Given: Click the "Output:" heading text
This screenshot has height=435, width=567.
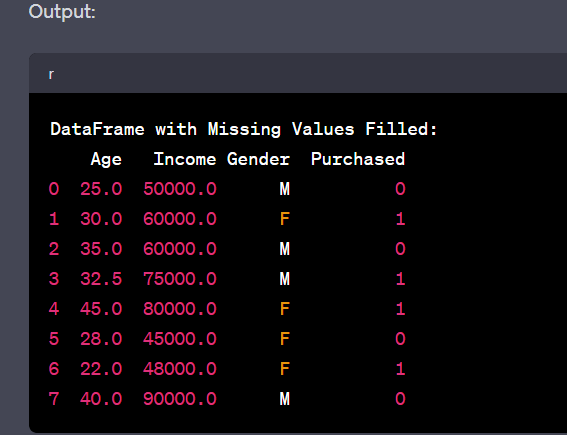Looking at the screenshot, I should (x=62, y=12).
